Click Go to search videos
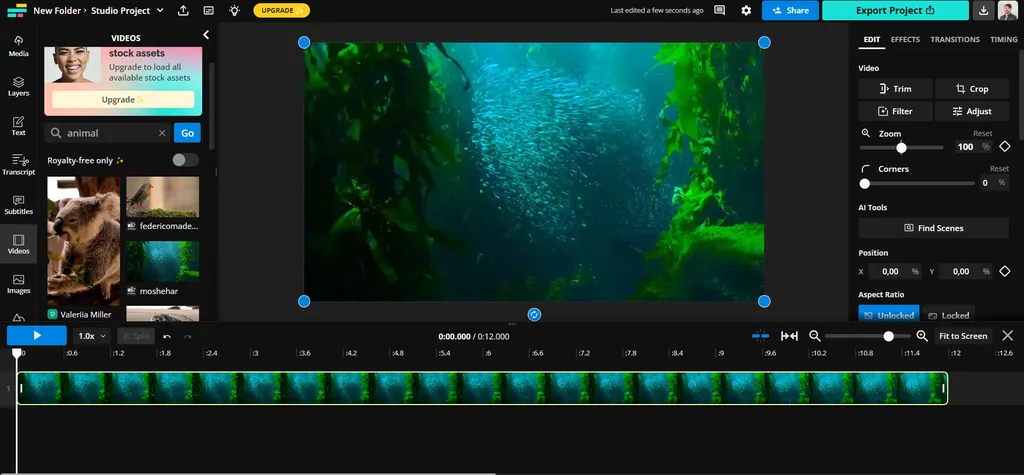The width and height of the screenshot is (1024, 475). 187,133
